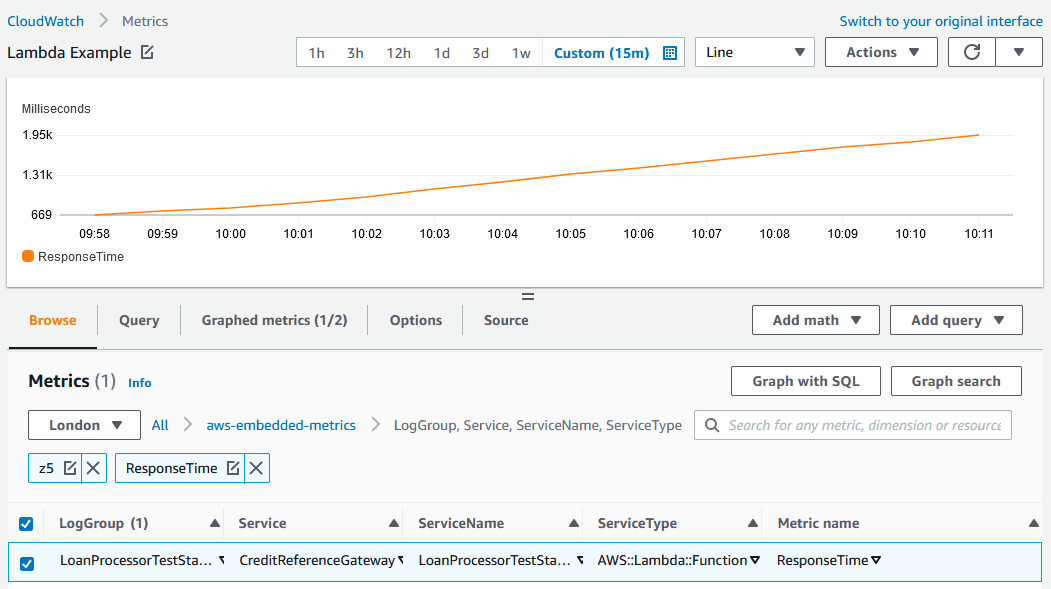Sort by the Metric name column arrow
1051x589 pixels.
point(1034,523)
